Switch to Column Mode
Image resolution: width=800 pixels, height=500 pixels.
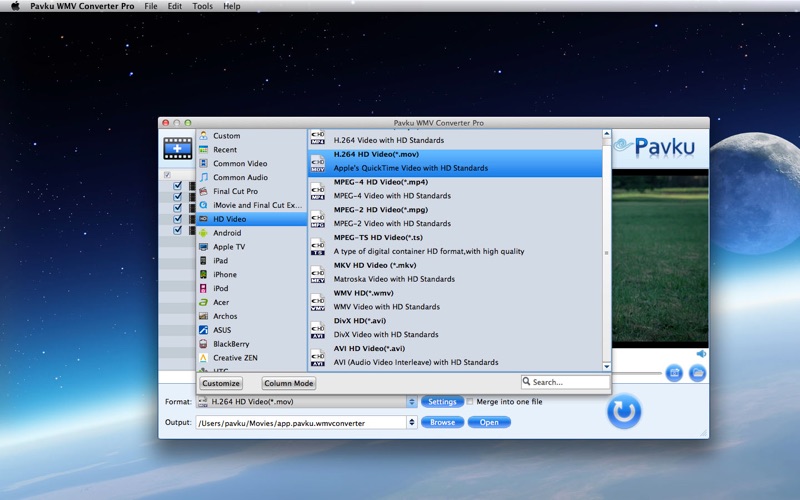coord(289,383)
